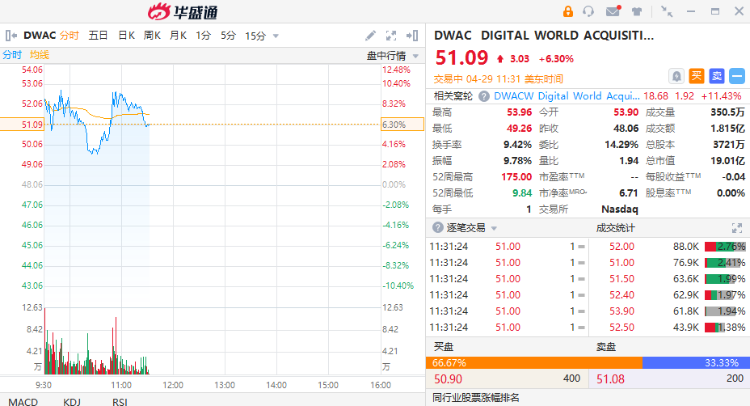Click the orange 买 buy button
750x406 pixels.
click(x=696, y=75)
